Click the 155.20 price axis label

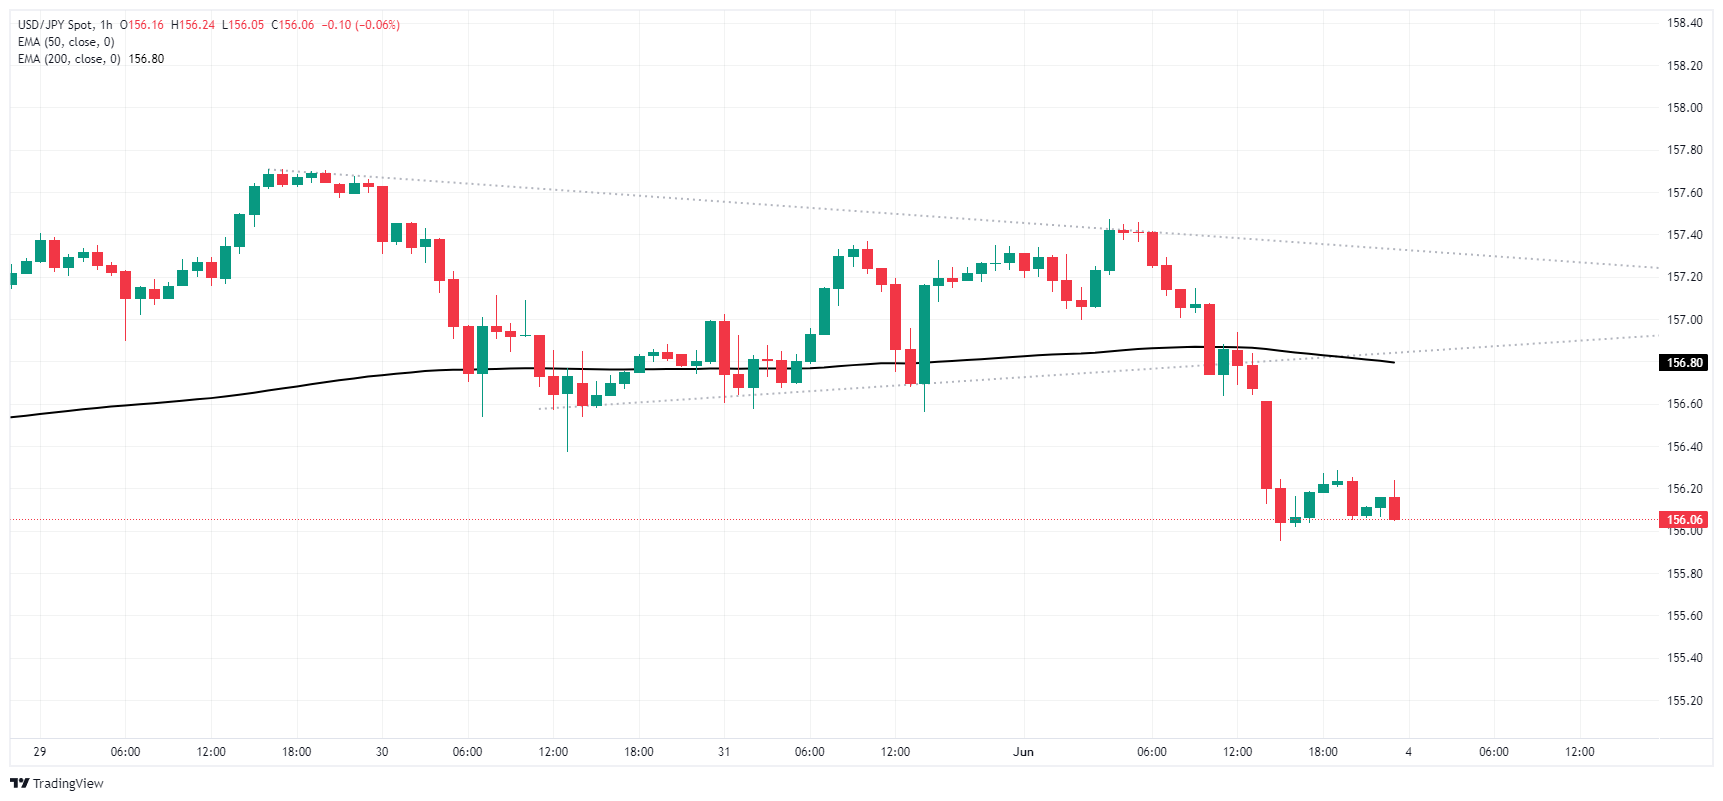point(1684,701)
